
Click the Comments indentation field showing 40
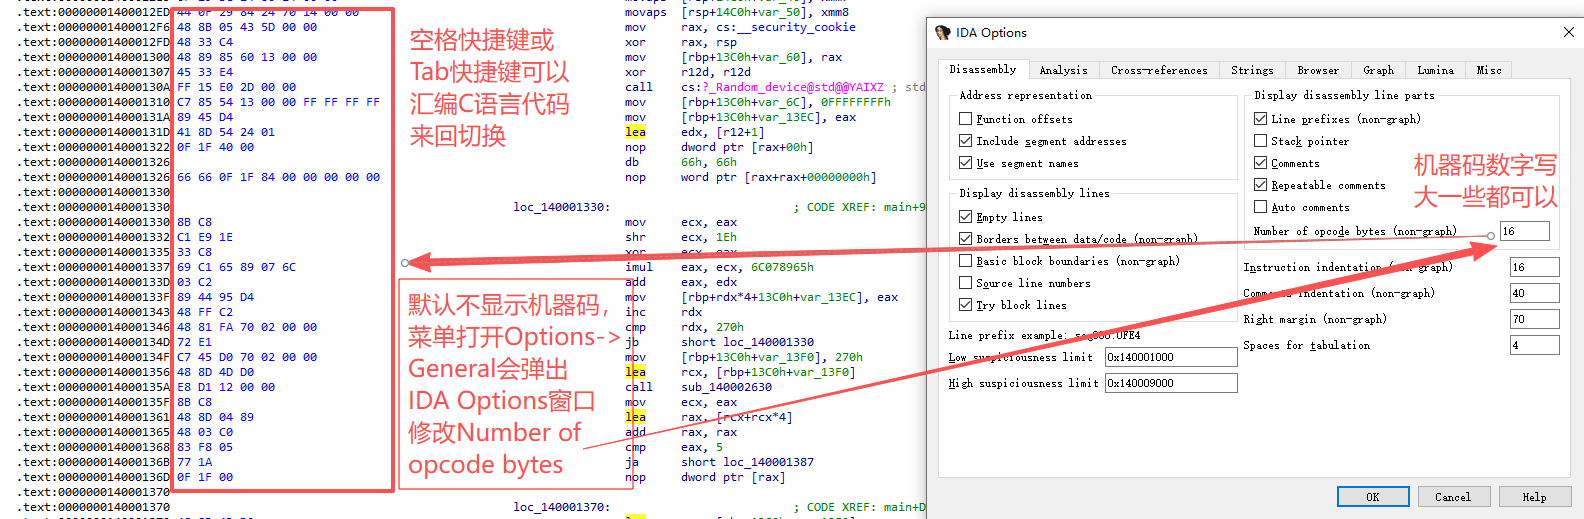(1534, 293)
